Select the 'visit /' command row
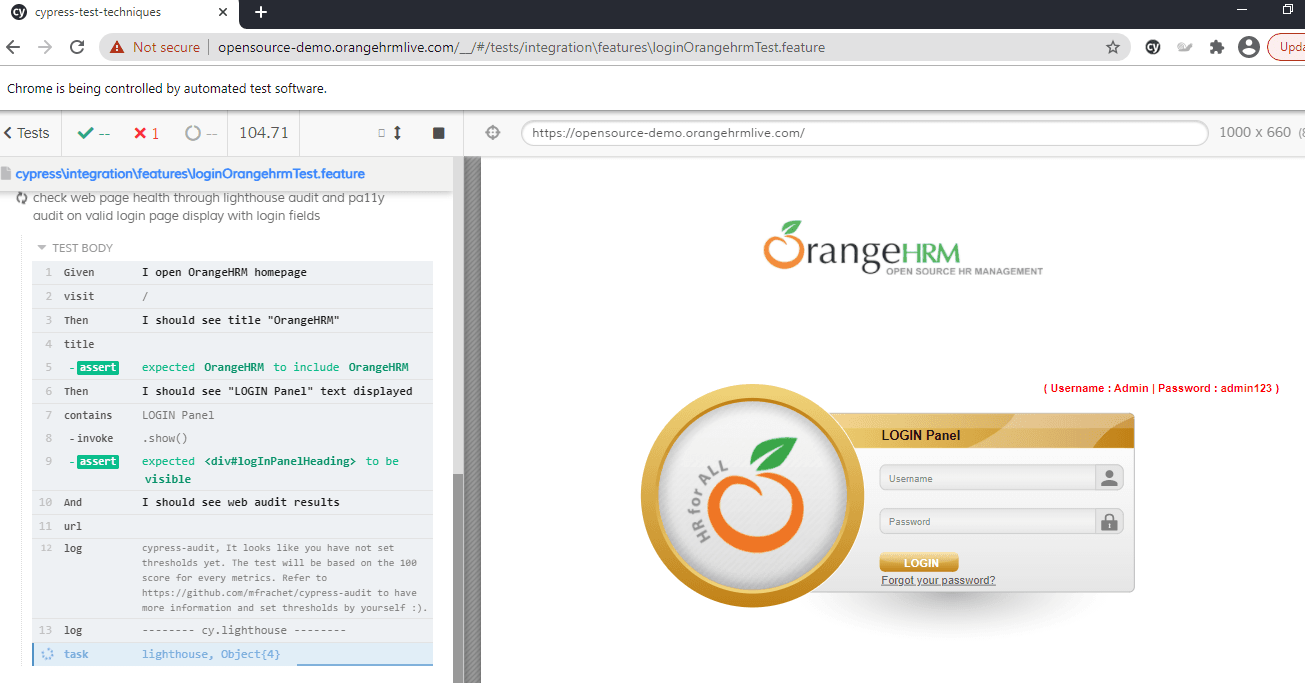The height and width of the screenshot is (683, 1305). [x=232, y=296]
